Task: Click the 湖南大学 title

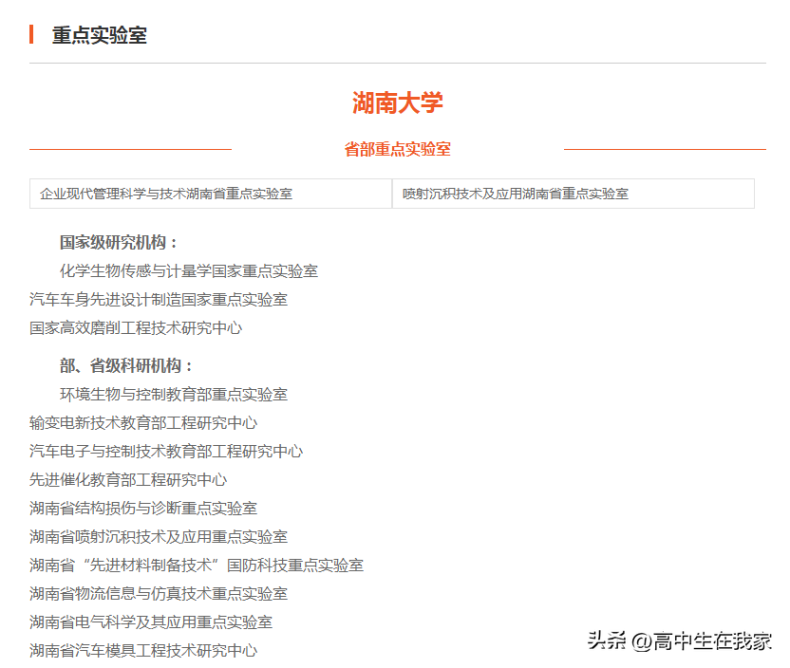Action: [398, 103]
